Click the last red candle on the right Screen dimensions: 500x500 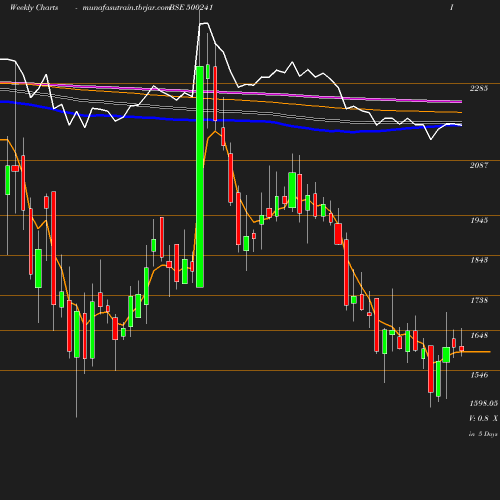pos(462,349)
